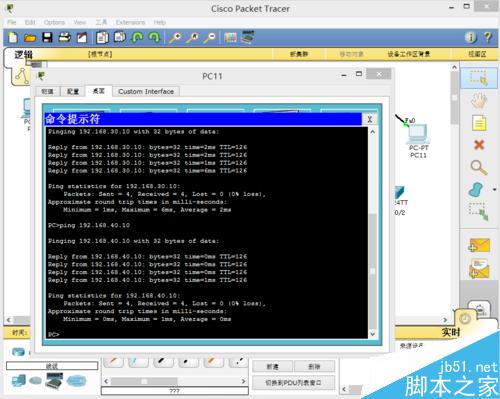Add a Complex PDU with the open envelope

point(479,269)
